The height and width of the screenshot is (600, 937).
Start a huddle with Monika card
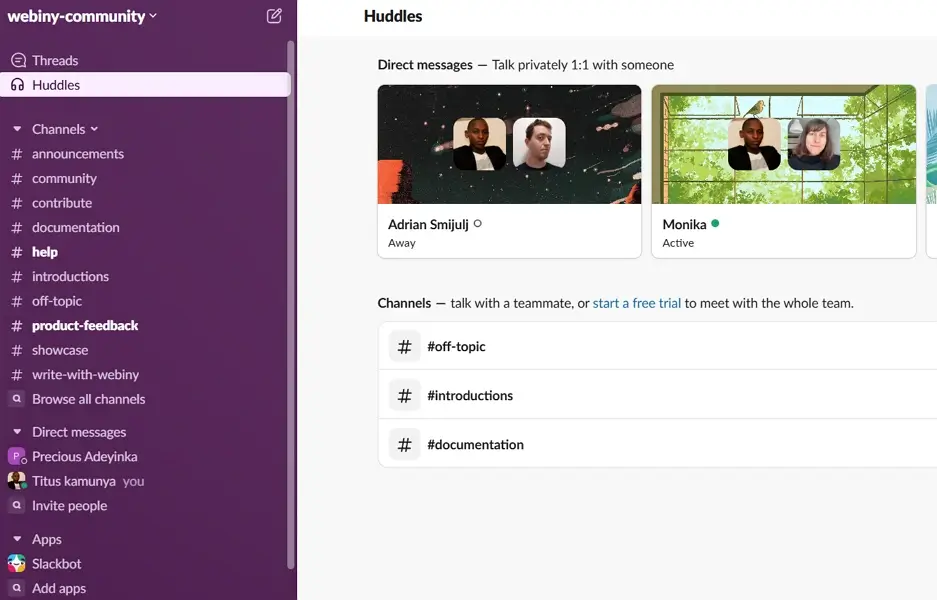783,172
